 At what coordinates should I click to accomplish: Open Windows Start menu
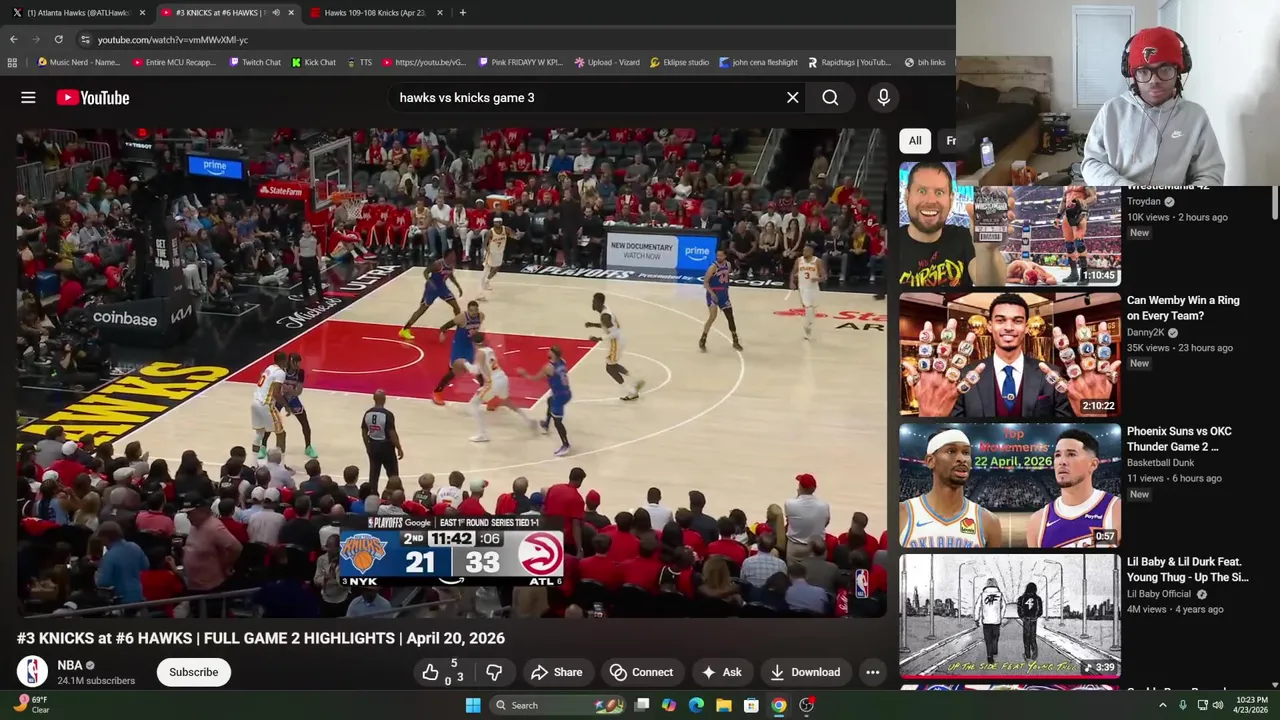[x=473, y=705]
